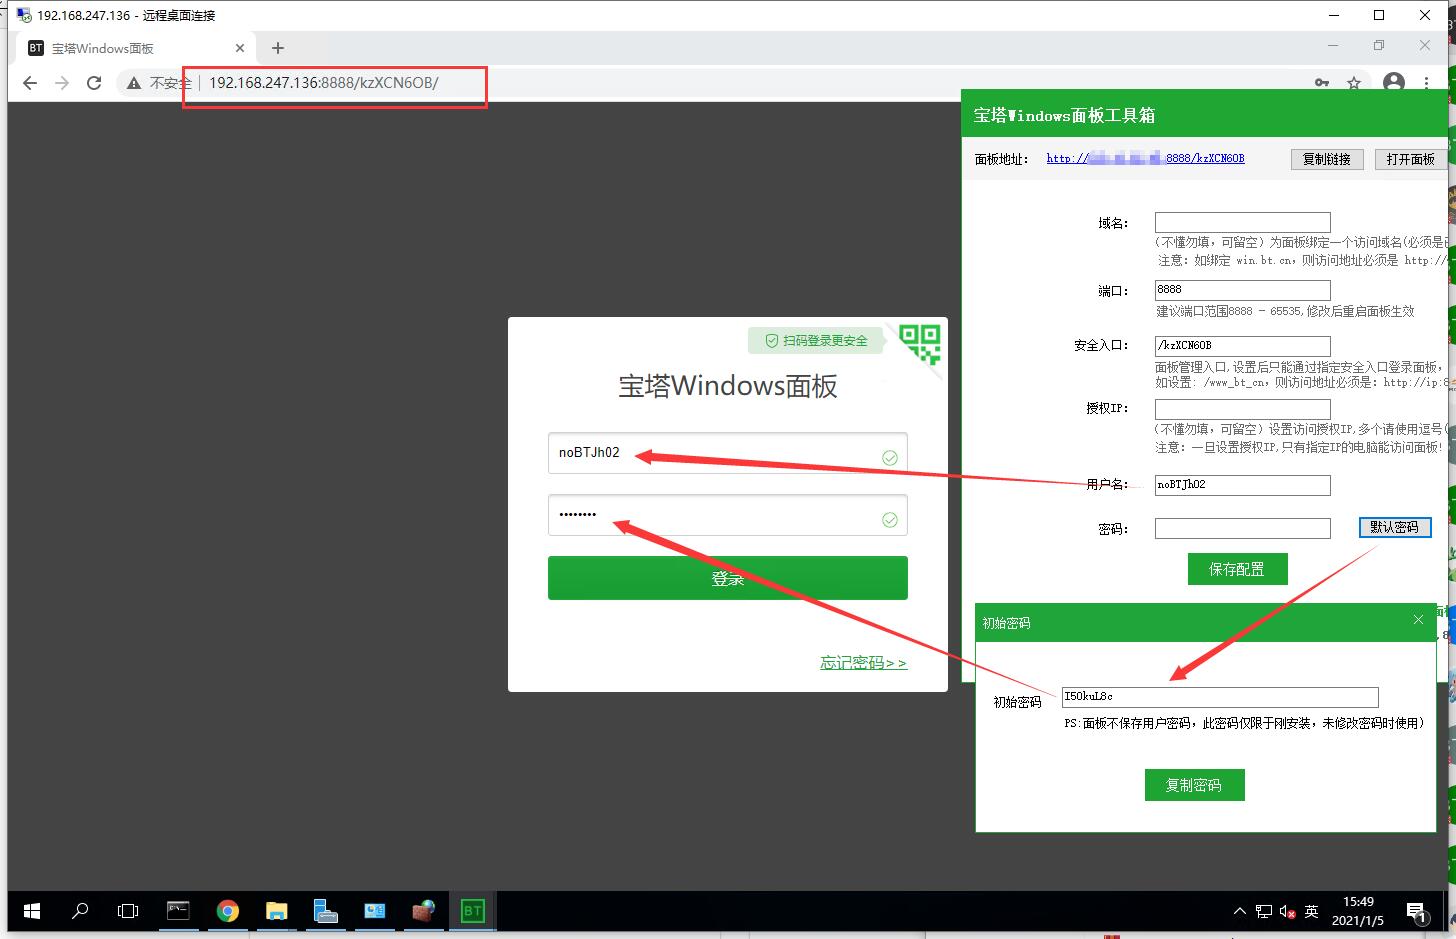
Task: Click the 默认密码 button
Action: (1394, 527)
